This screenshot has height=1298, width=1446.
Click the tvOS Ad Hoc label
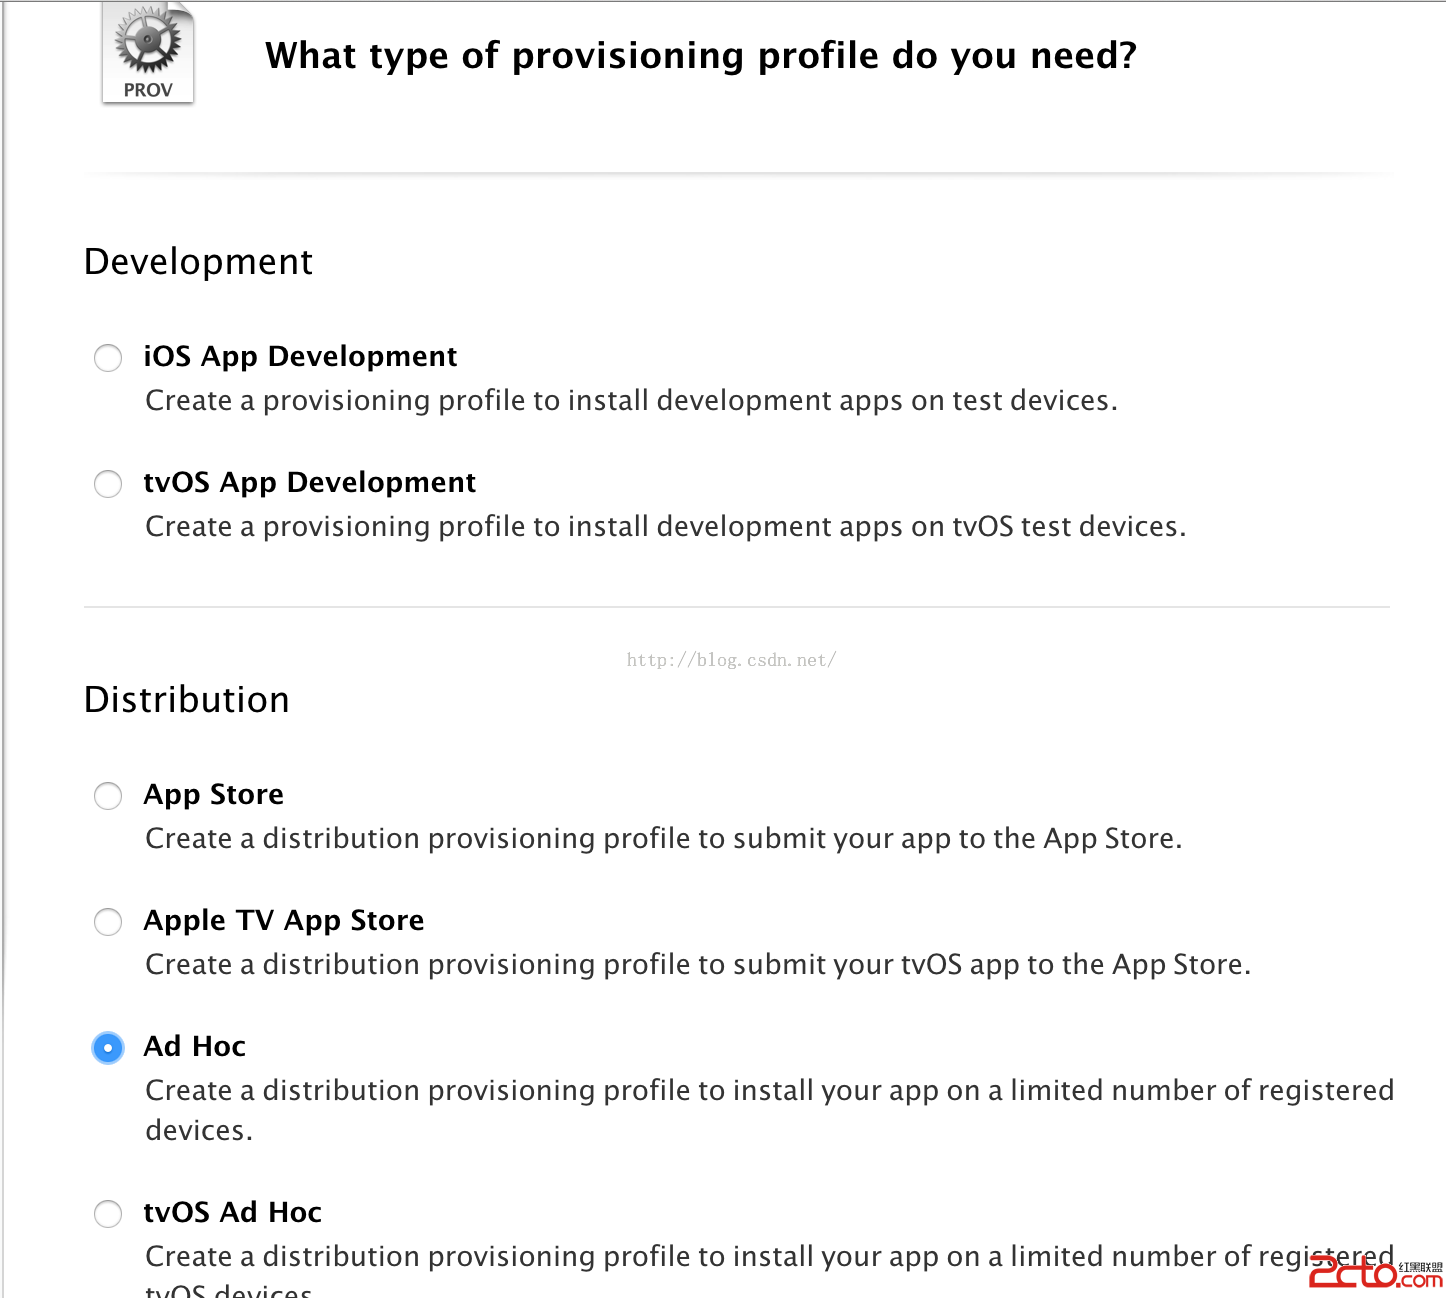point(232,1212)
